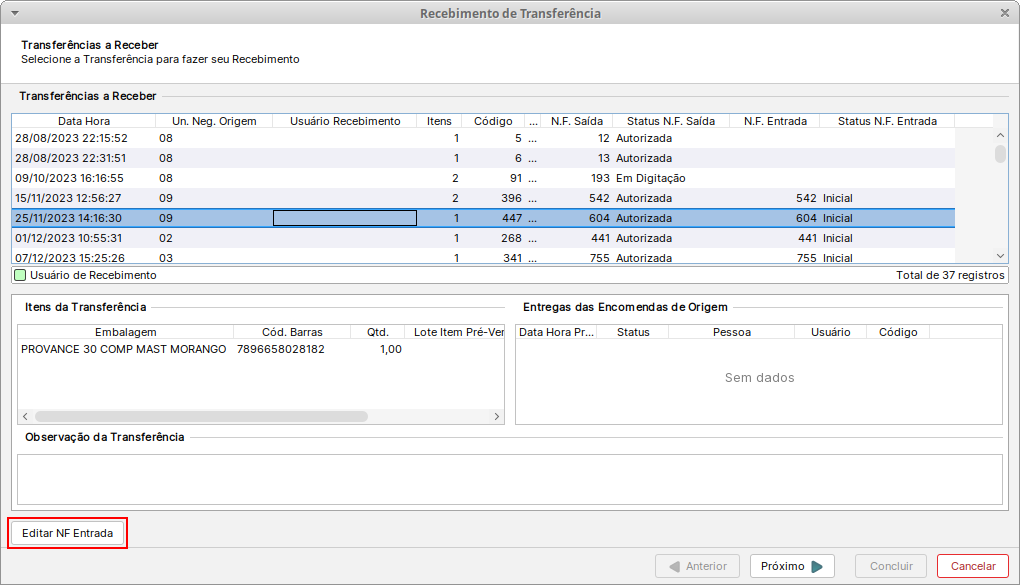Image resolution: width=1020 pixels, height=585 pixels.
Task: Click green Usuário de Recebimento legend swatch
Action: [20, 275]
